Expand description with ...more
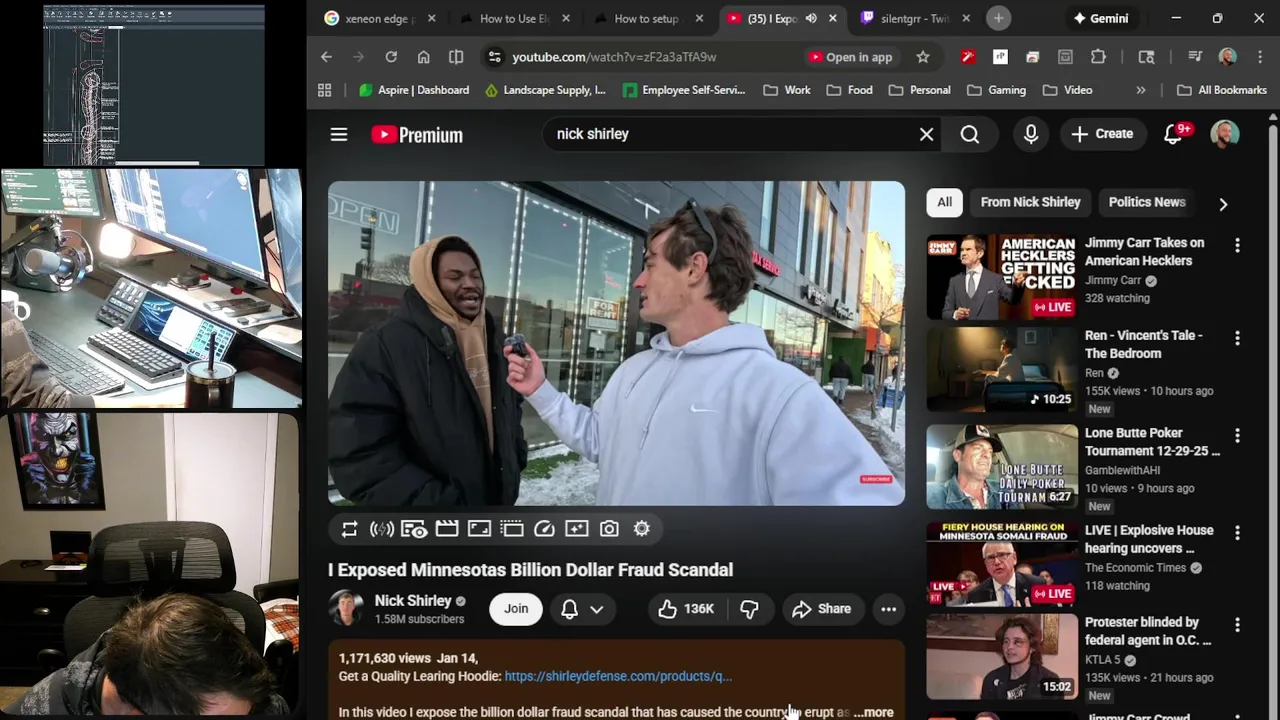 click(874, 712)
